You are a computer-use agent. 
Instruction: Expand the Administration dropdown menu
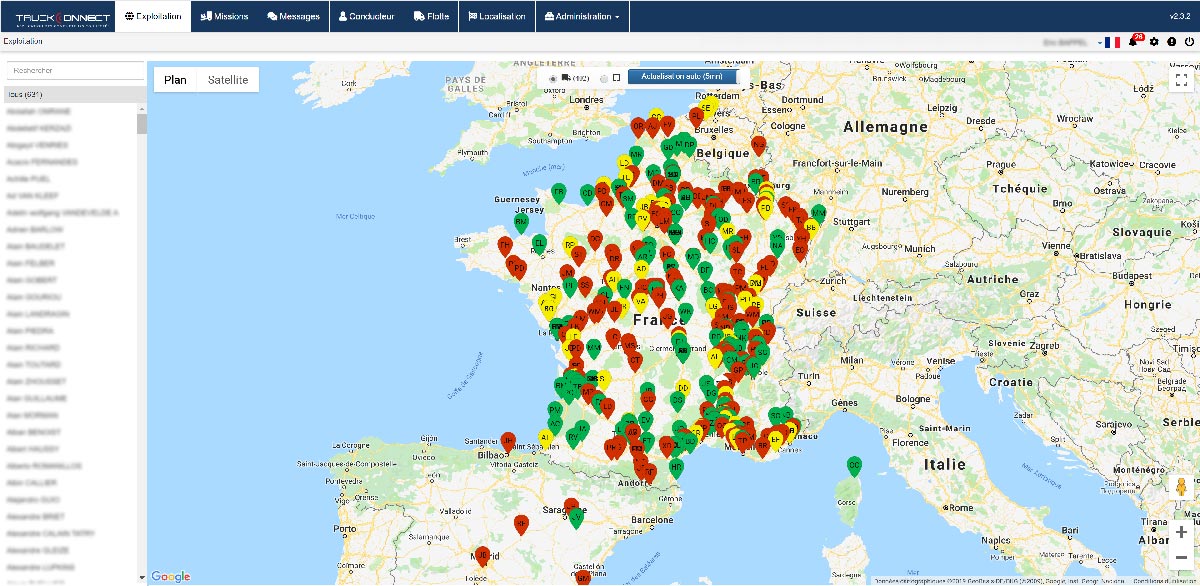[x=583, y=16]
